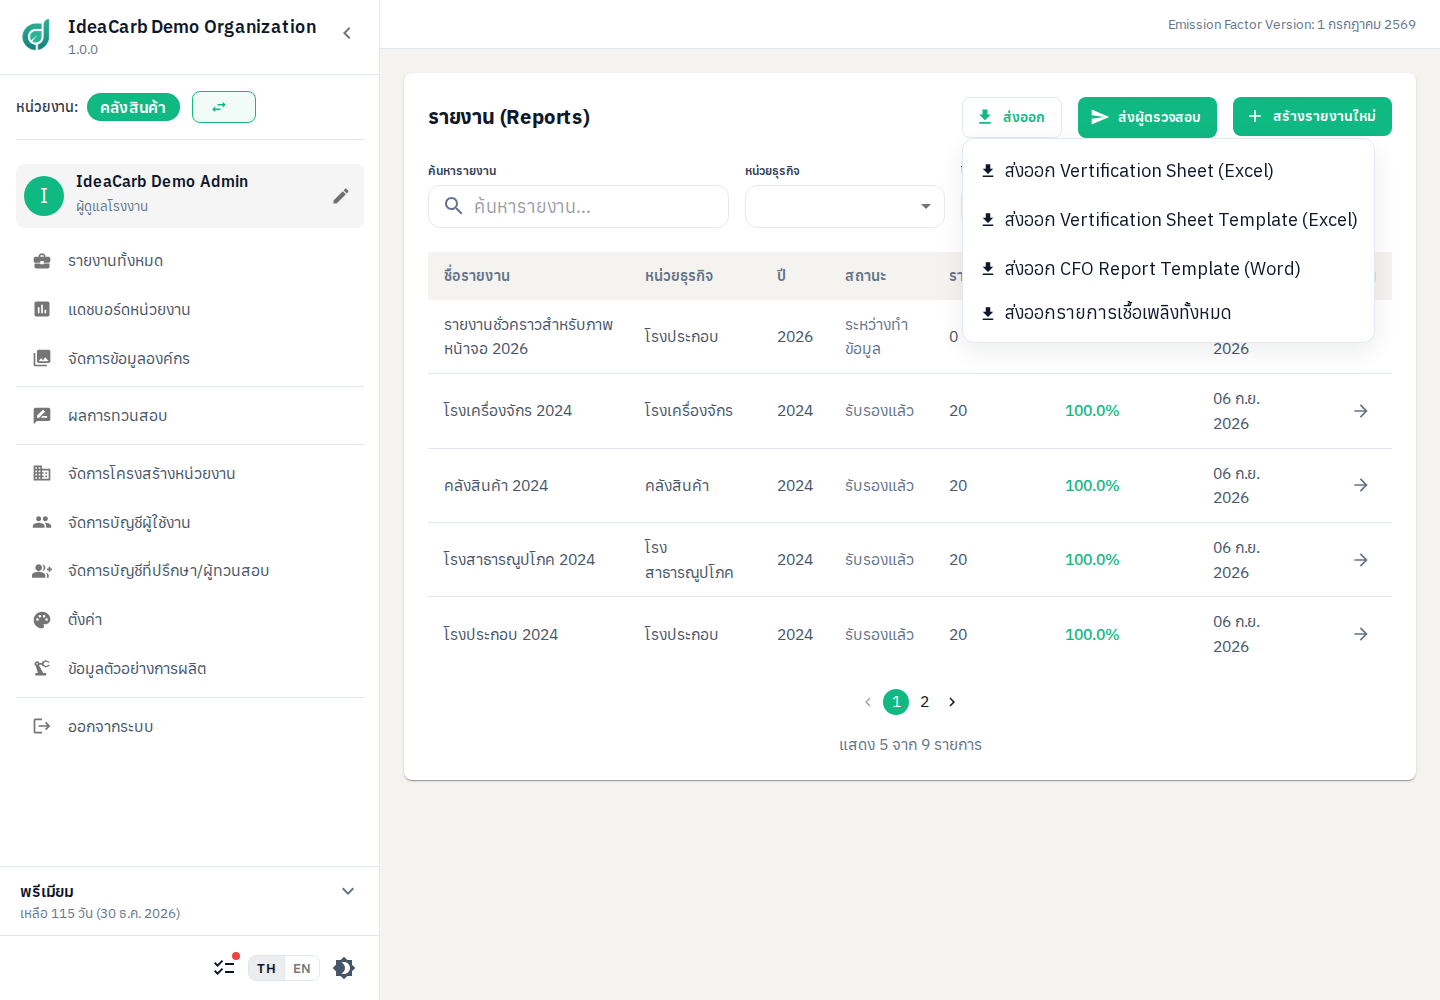The image size is (1440, 1000).
Task: Click the ตั้งค่า palette icon
Action: (42, 620)
